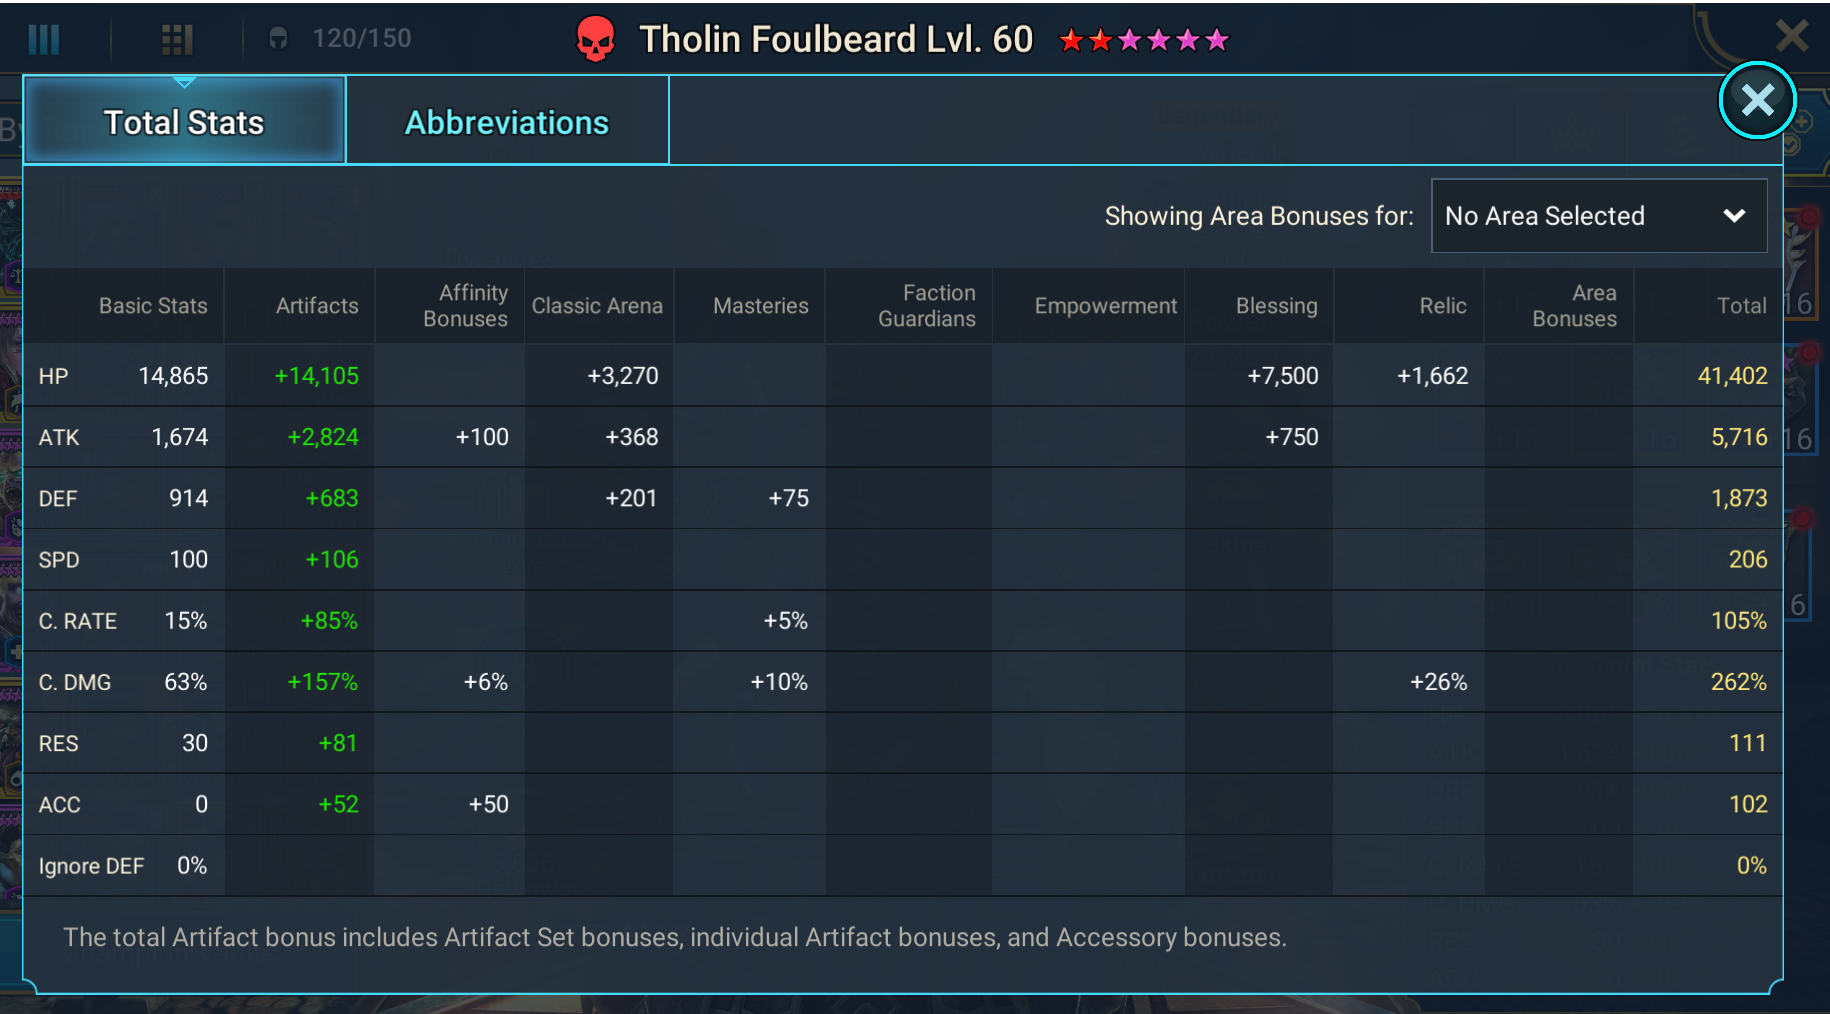Click the C. RATE row label
The image size is (1830, 1014).
coord(77,621)
